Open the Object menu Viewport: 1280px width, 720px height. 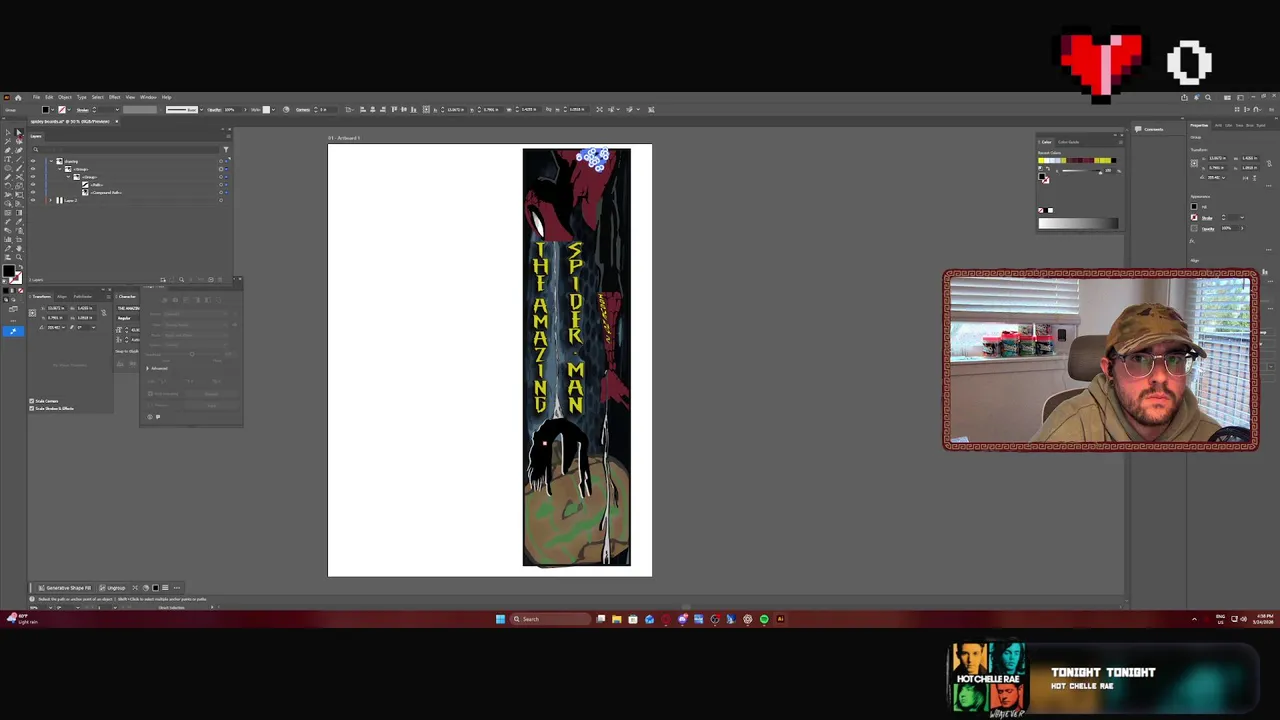point(65,97)
